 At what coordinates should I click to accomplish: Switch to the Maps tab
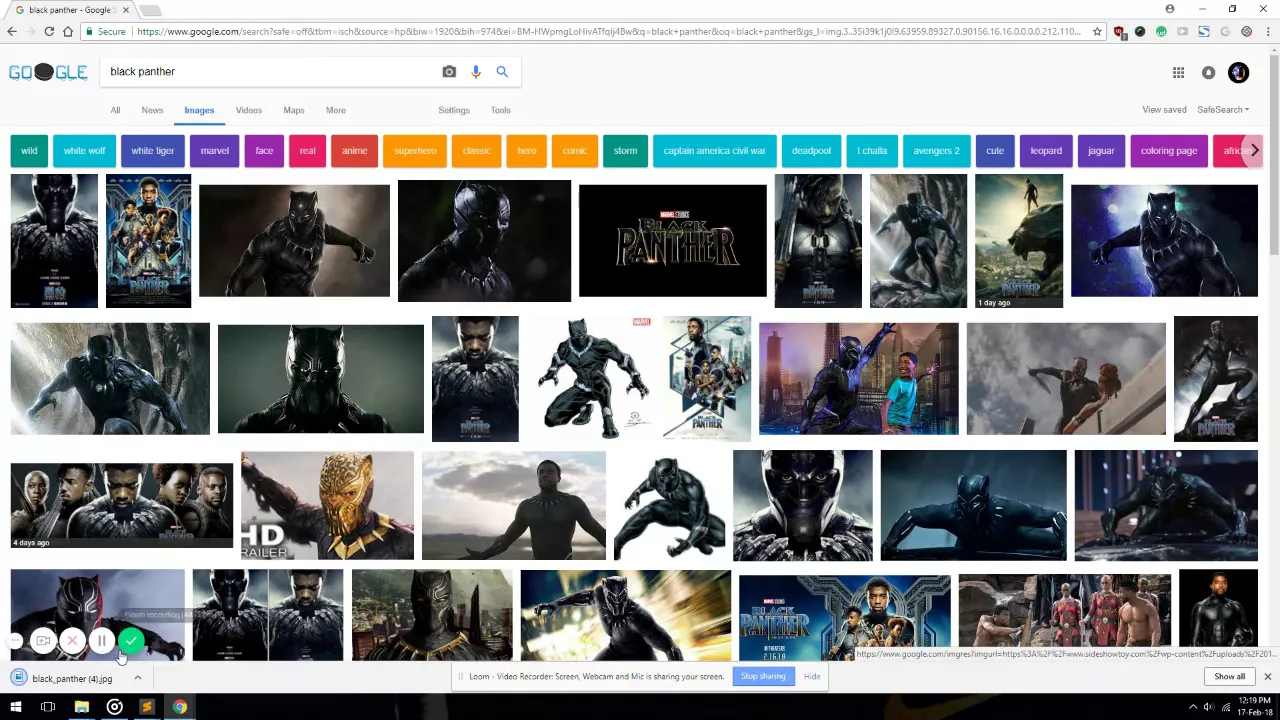[x=294, y=110]
